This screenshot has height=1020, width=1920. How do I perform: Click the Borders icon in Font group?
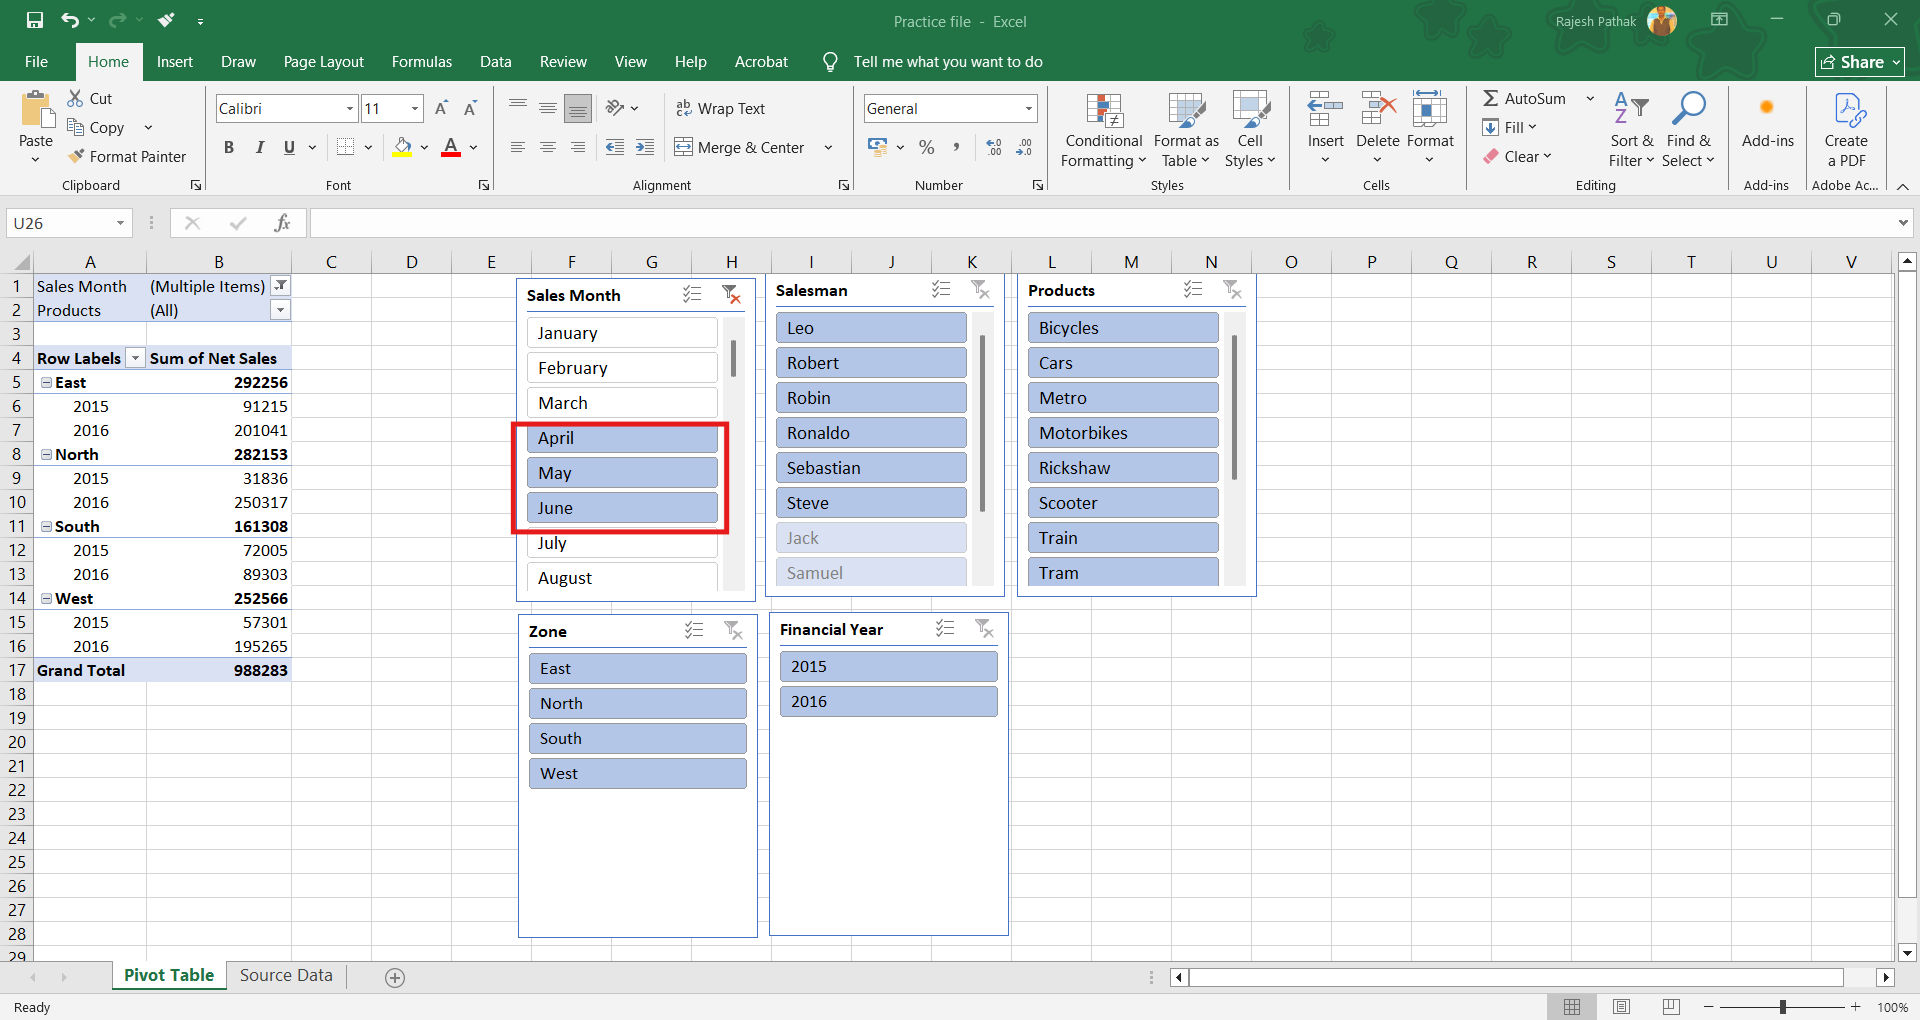(345, 147)
